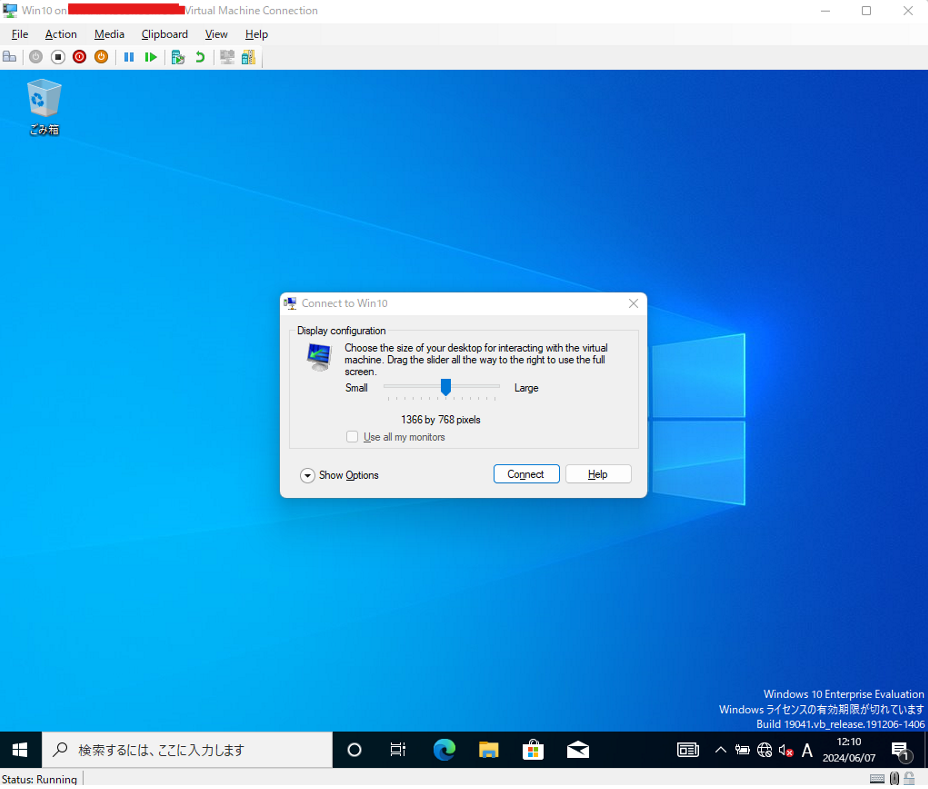Open the Media menu
The image size is (928, 789).
[109, 34]
